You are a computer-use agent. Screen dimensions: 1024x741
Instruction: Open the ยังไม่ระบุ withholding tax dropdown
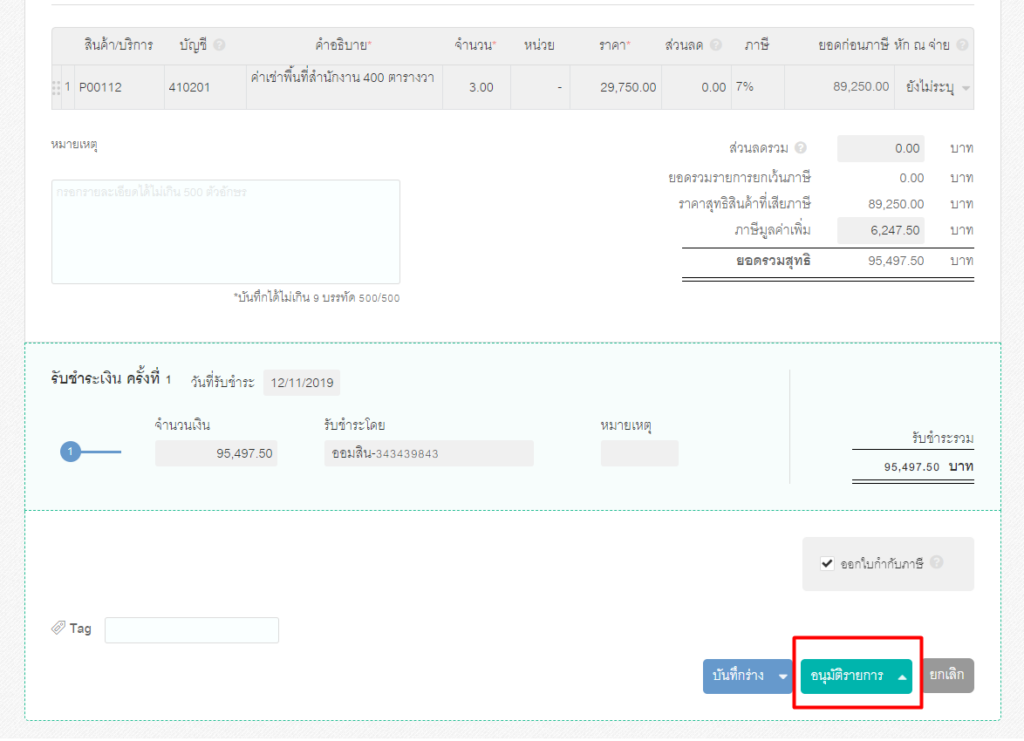[x=937, y=88]
